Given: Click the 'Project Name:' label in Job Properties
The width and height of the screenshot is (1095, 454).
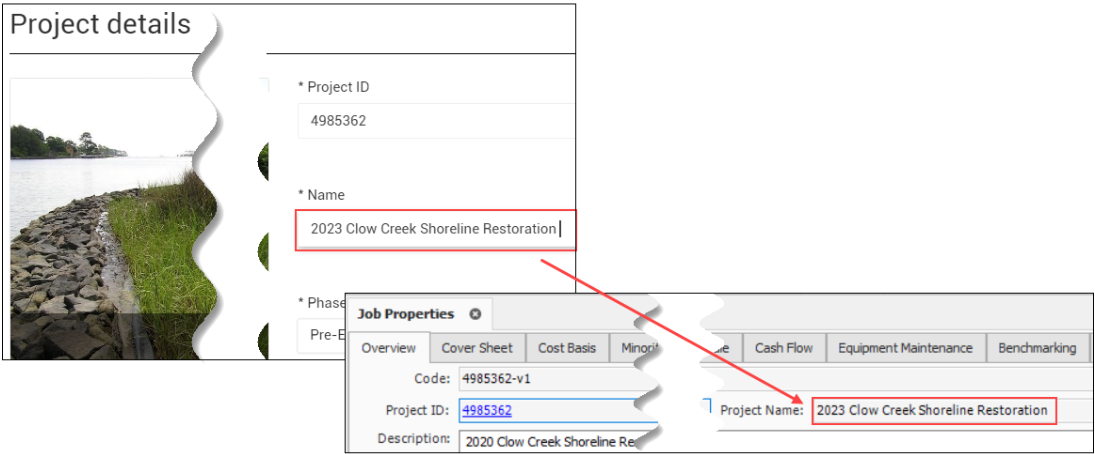Looking at the screenshot, I should [762, 410].
